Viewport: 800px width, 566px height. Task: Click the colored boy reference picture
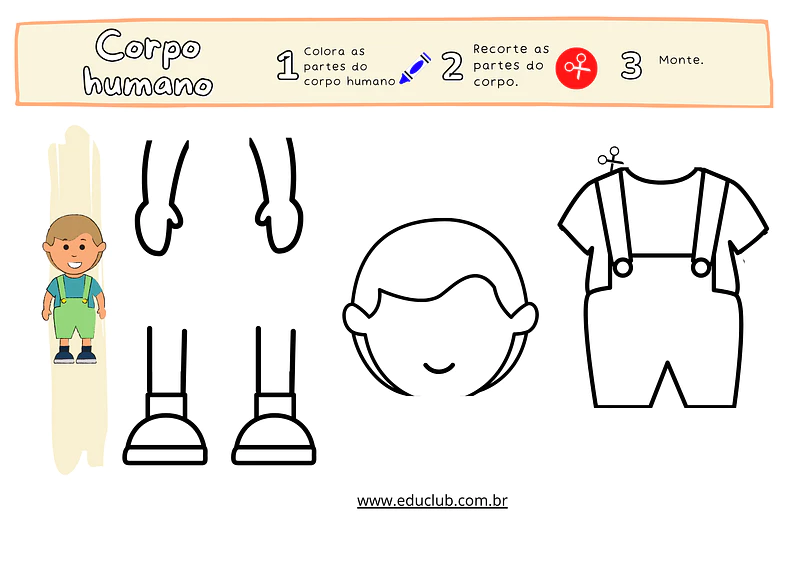coord(75,290)
